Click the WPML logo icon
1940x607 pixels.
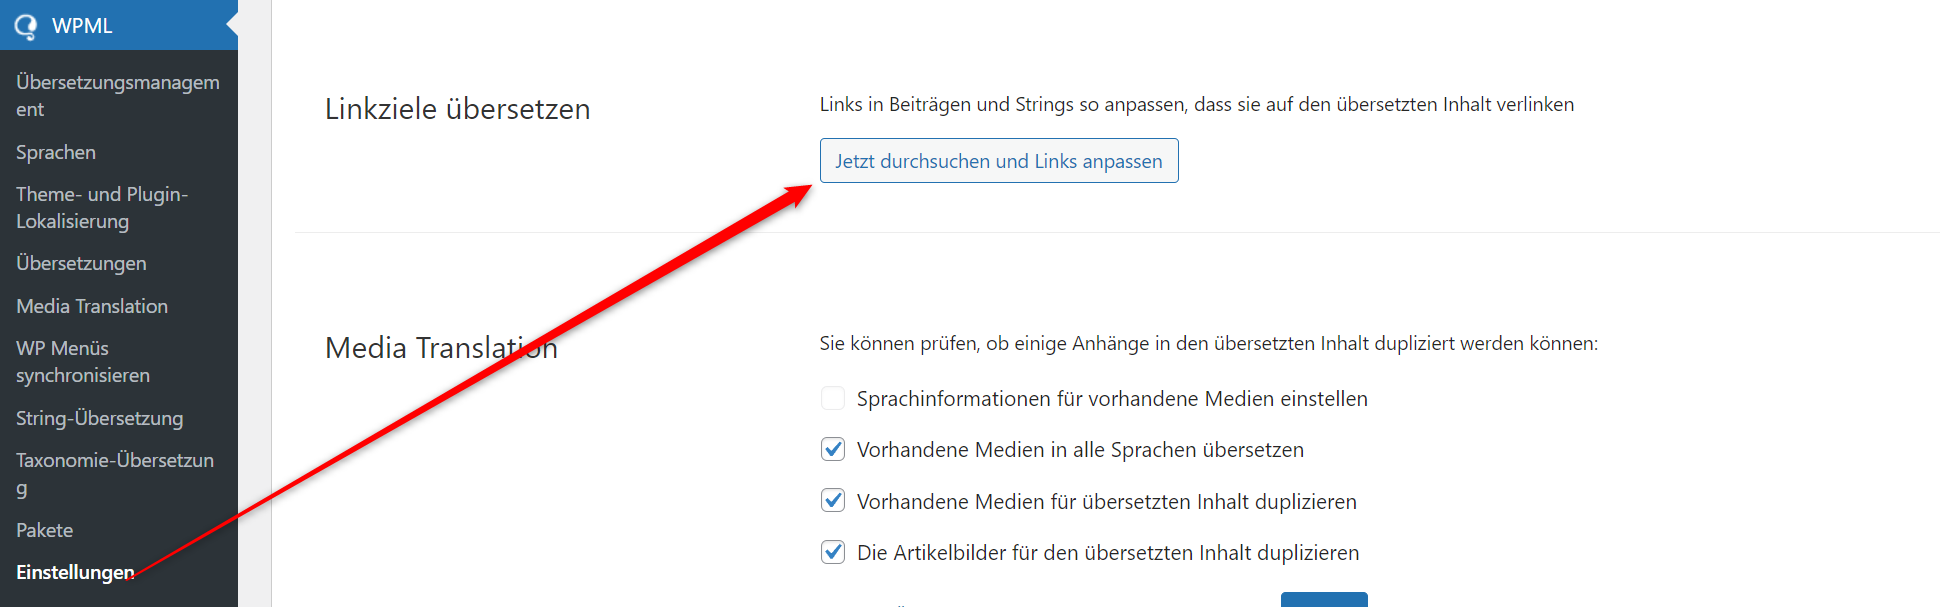click(25, 26)
